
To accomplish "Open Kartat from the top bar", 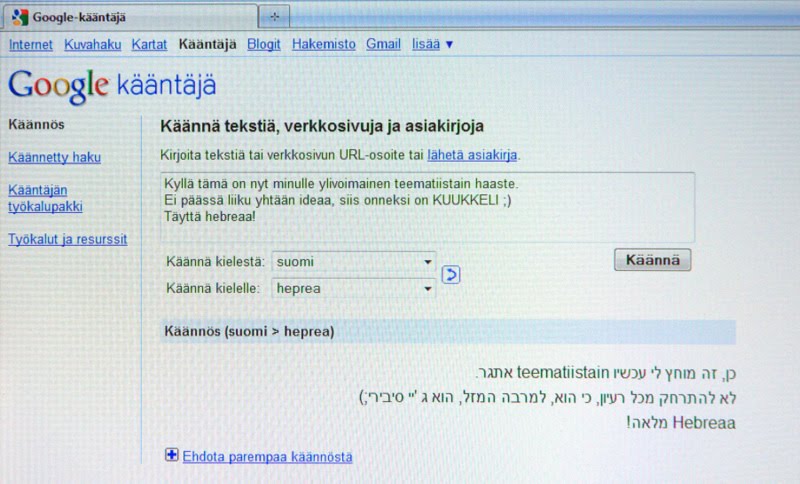I will tap(149, 45).
